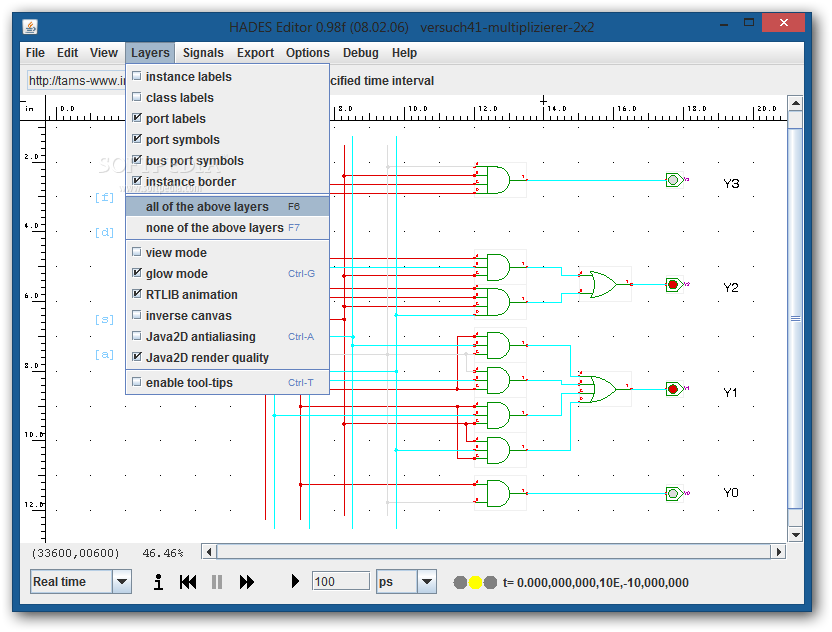832x632 pixels.
Task: Open the View menu
Action: pyautogui.click(x=103, y=53)
